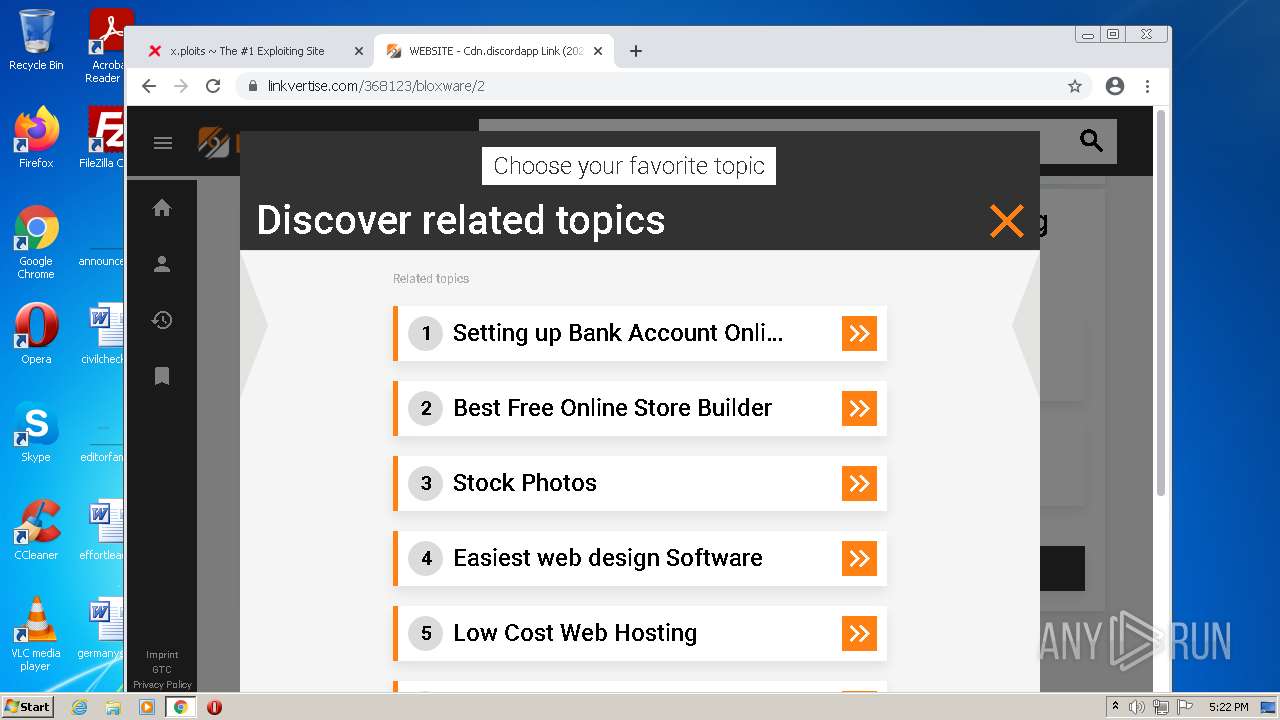Screen dimensions: 1280x720
Task: Open Chrome three-dot menu
Action: [1147, 86]
